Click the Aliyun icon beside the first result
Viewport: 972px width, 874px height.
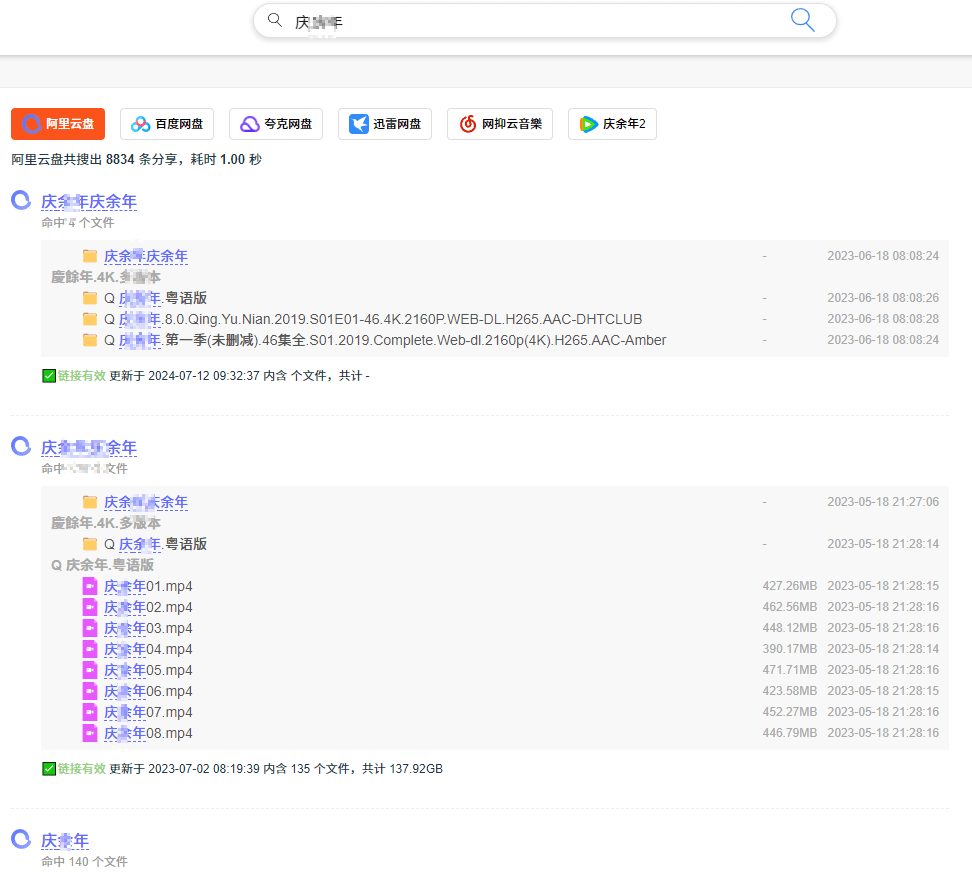coord(21,201)
